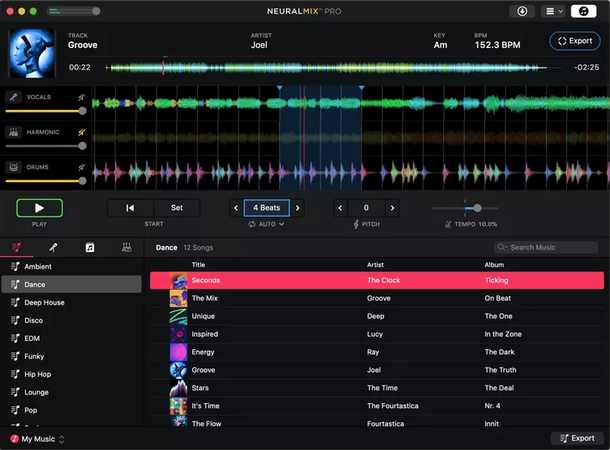Mute the Drums stem

coord(81,167)
